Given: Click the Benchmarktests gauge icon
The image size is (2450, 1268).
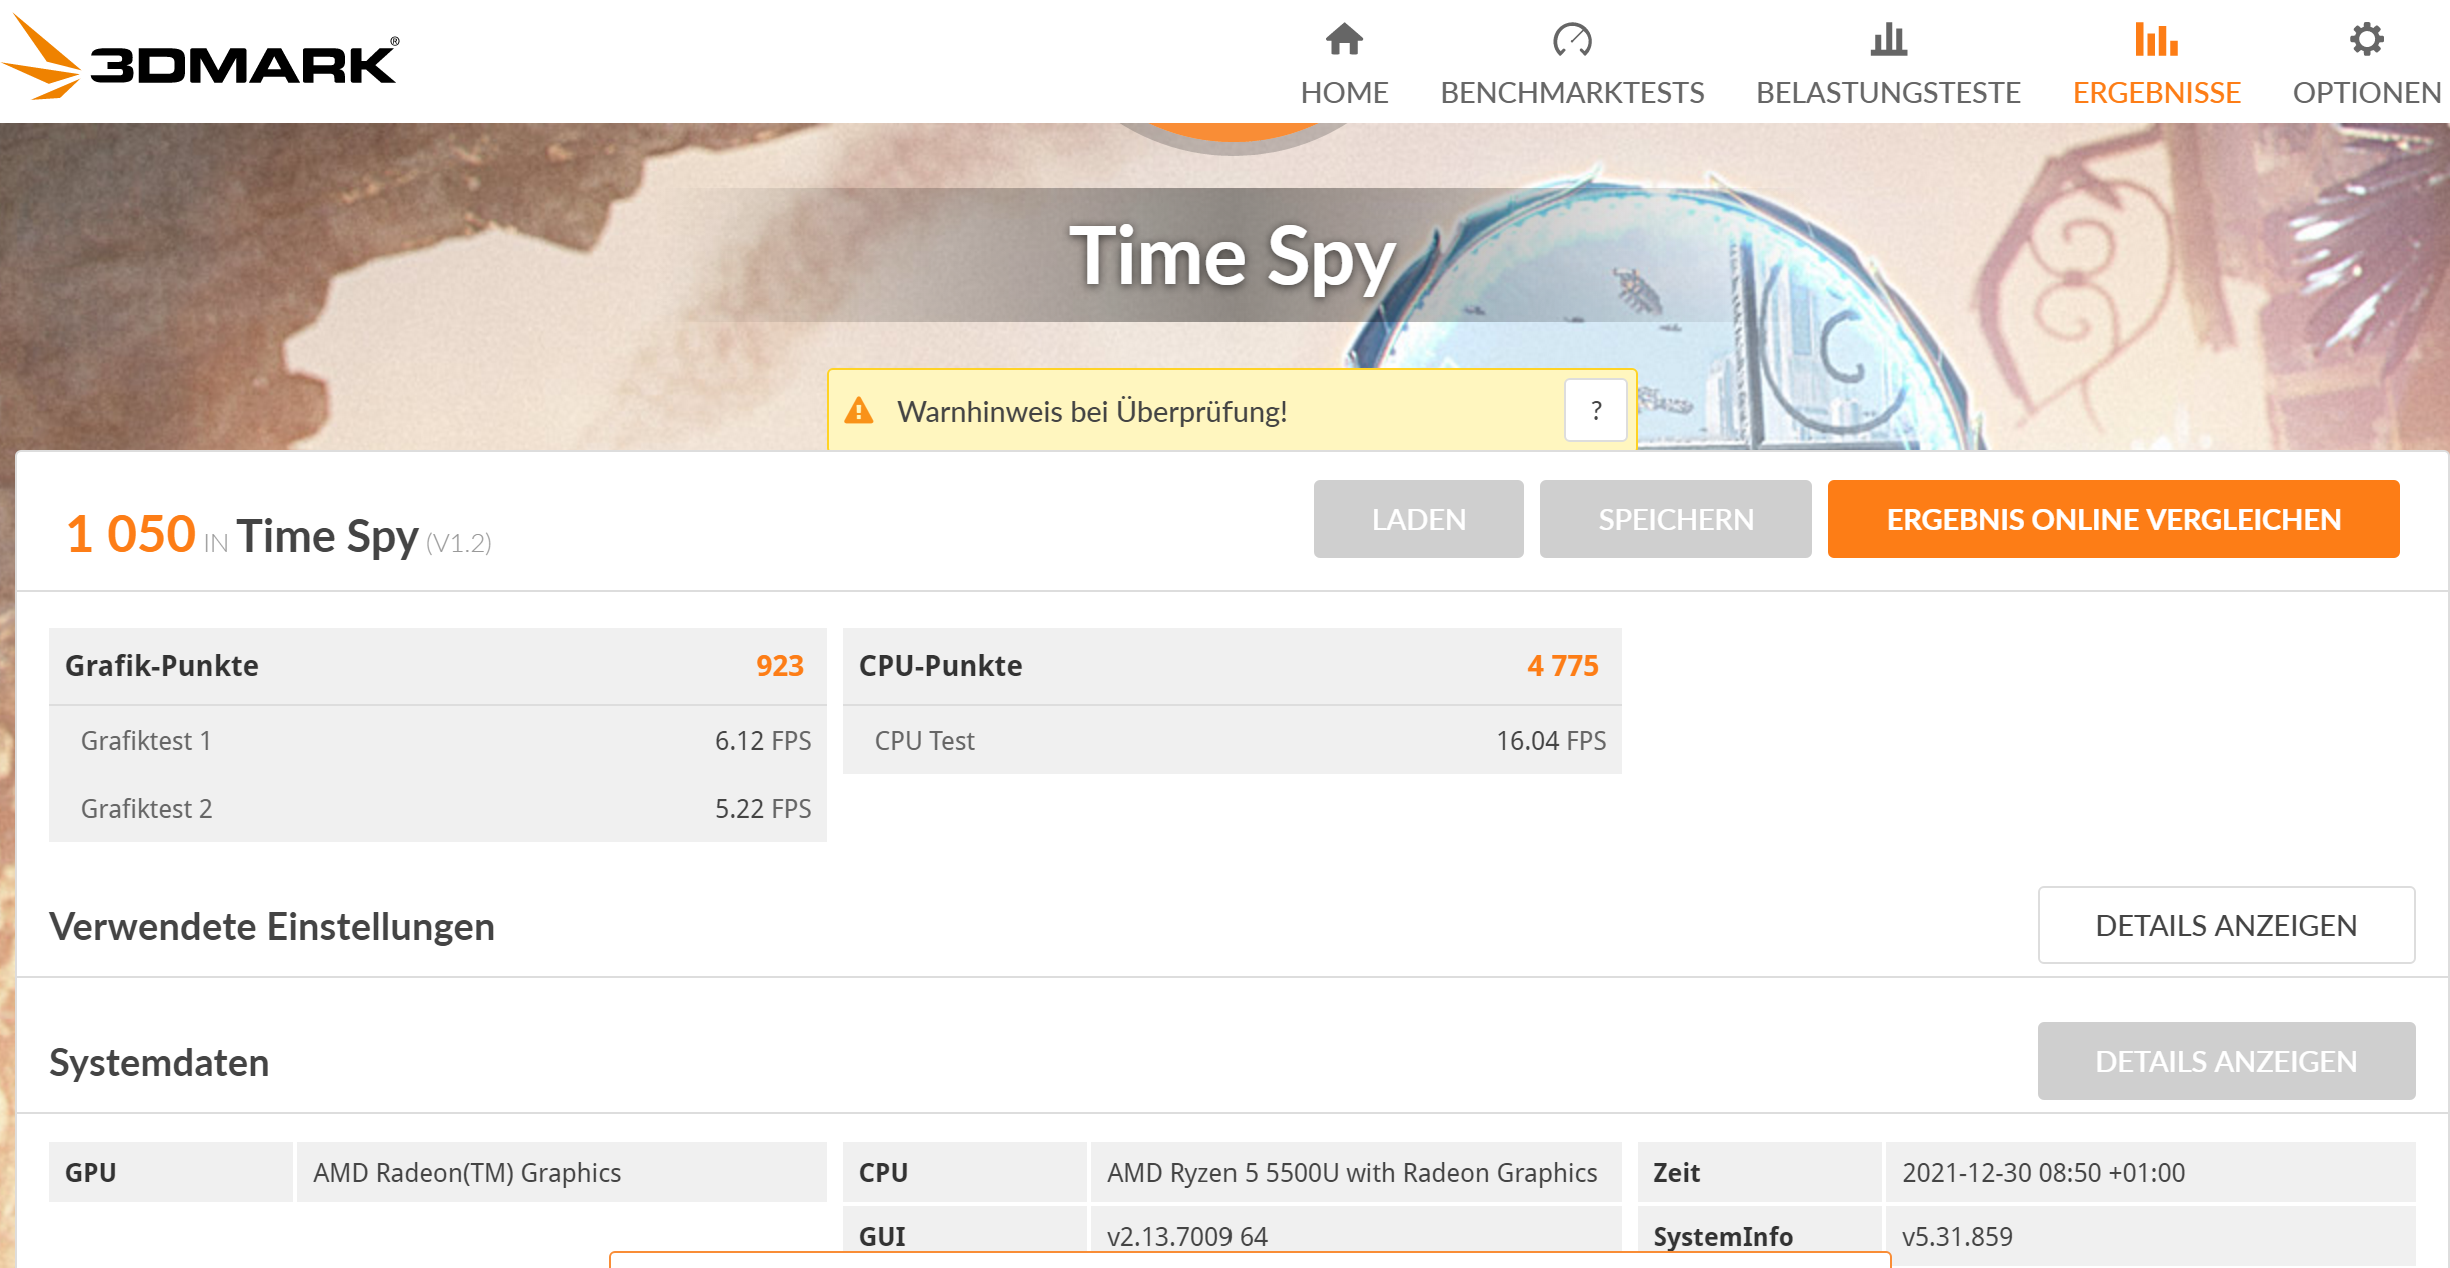Looking at the screenshot, I should [1572, 40].
